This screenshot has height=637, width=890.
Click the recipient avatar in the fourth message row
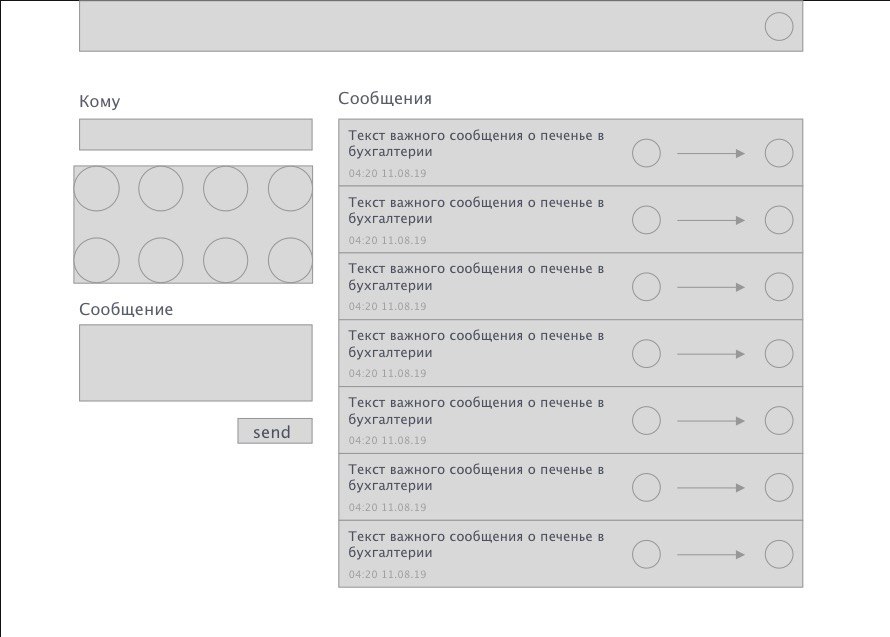779,354
